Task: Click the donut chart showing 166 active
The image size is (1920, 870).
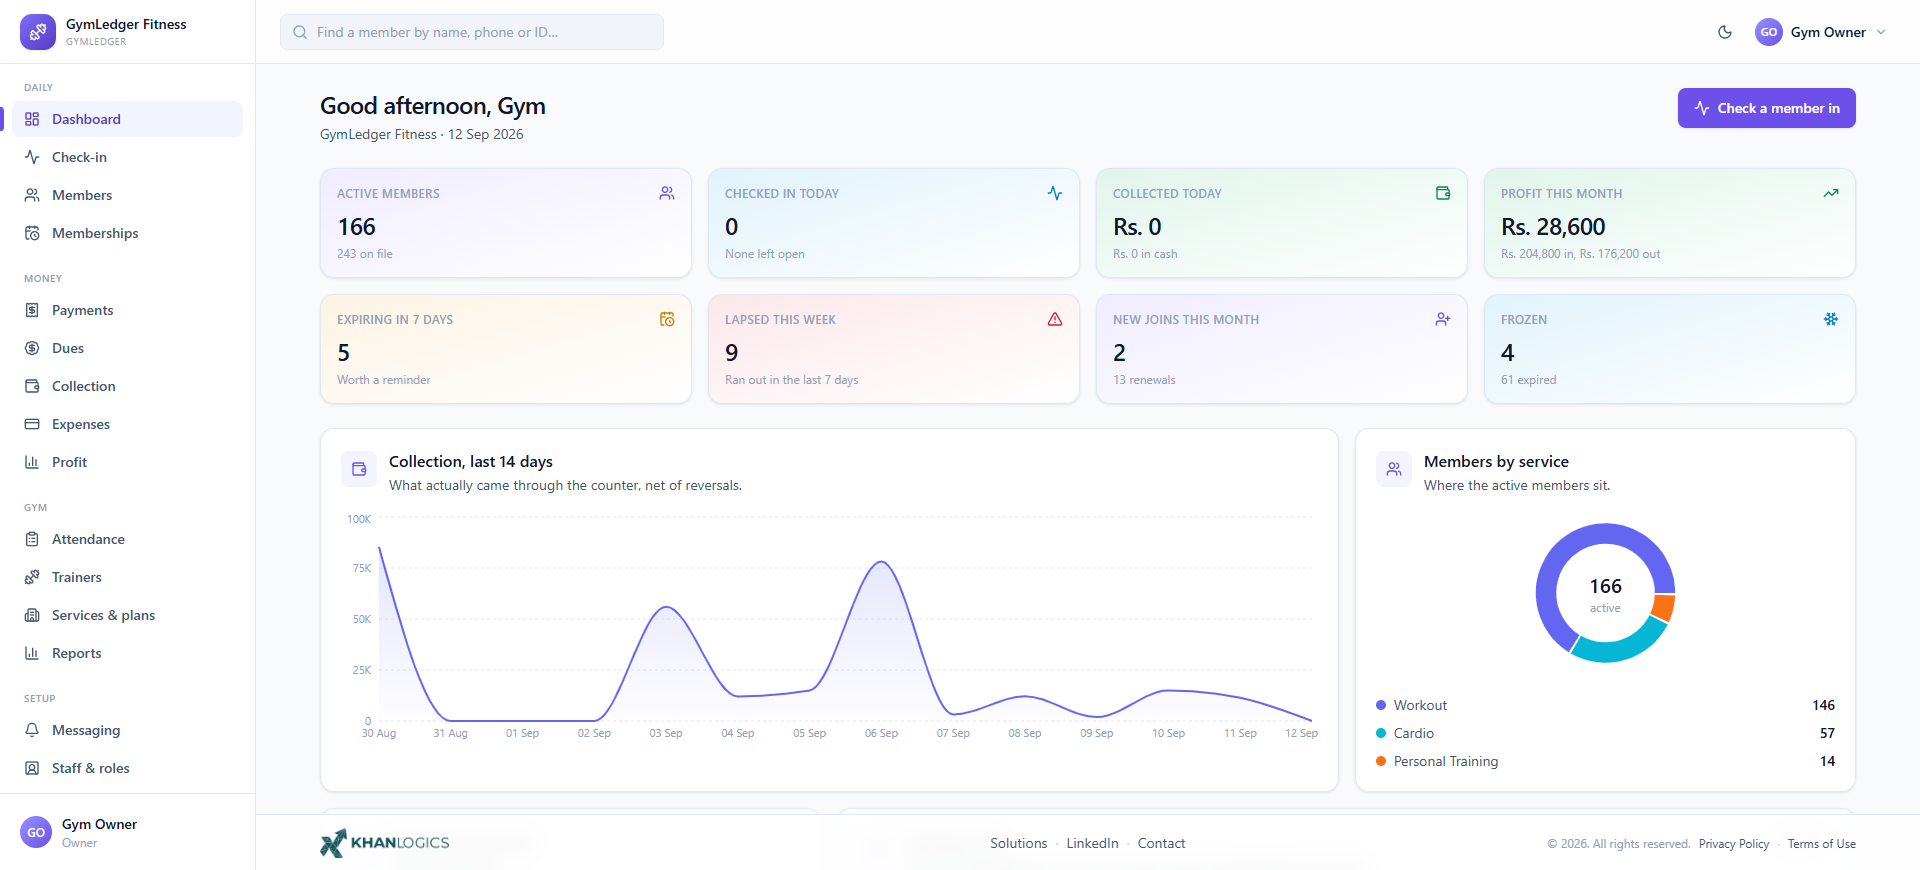Action: tap(1605, 593)
